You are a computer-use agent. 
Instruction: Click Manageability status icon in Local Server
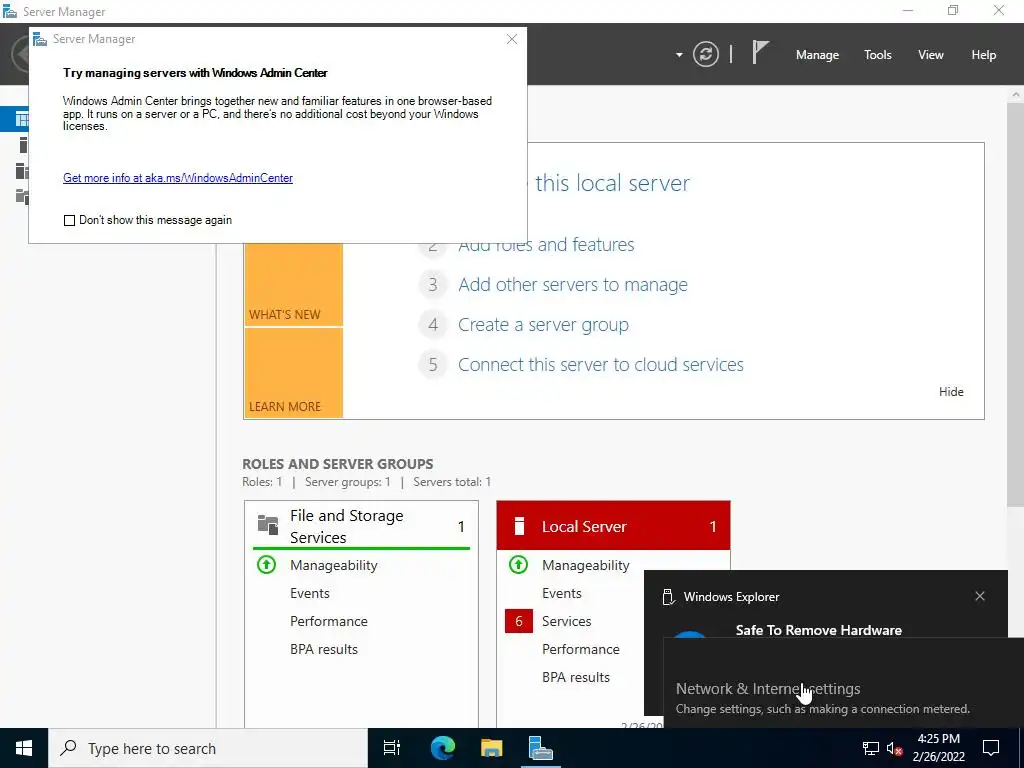(x=519, y=565)
